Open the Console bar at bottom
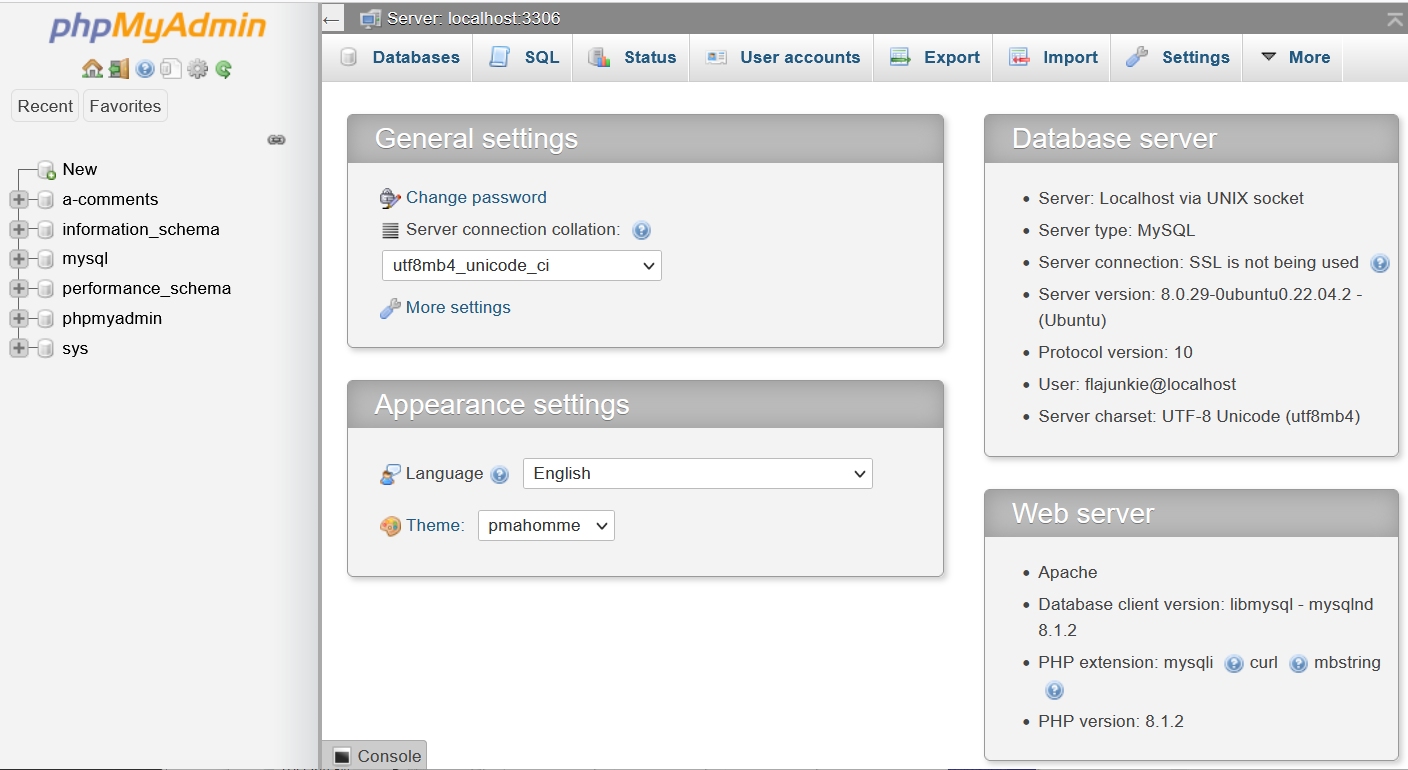 [375, 756]
